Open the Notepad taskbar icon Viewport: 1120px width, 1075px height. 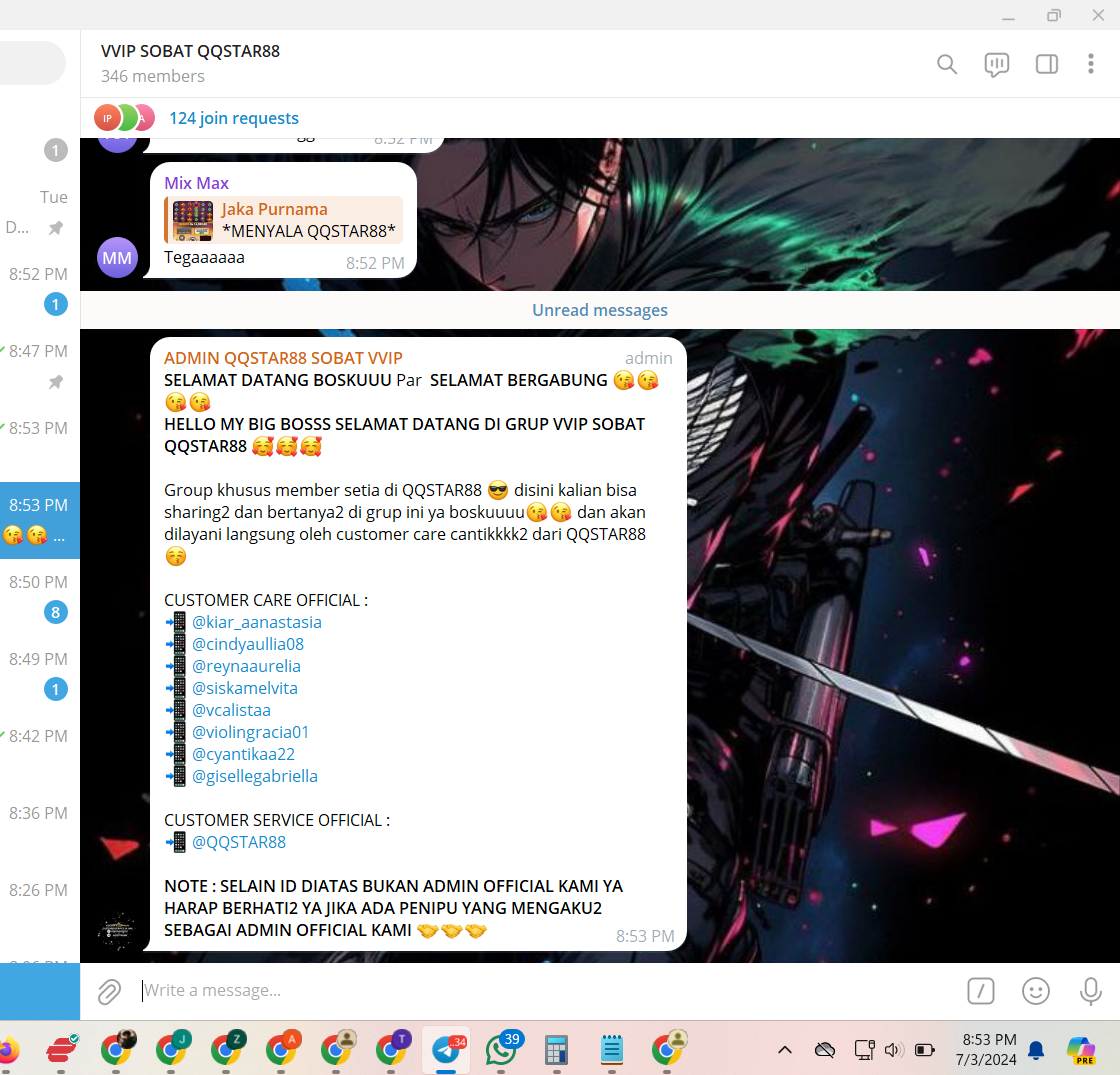coord(611,1049)
